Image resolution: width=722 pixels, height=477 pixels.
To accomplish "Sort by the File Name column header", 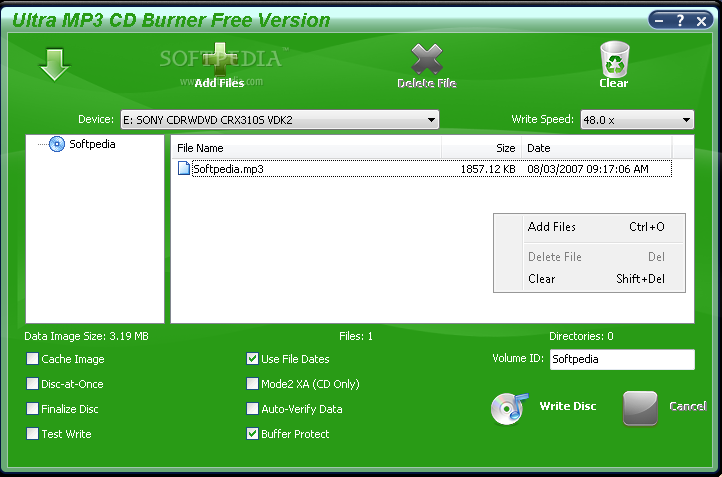I will click(x=307, y=148).
